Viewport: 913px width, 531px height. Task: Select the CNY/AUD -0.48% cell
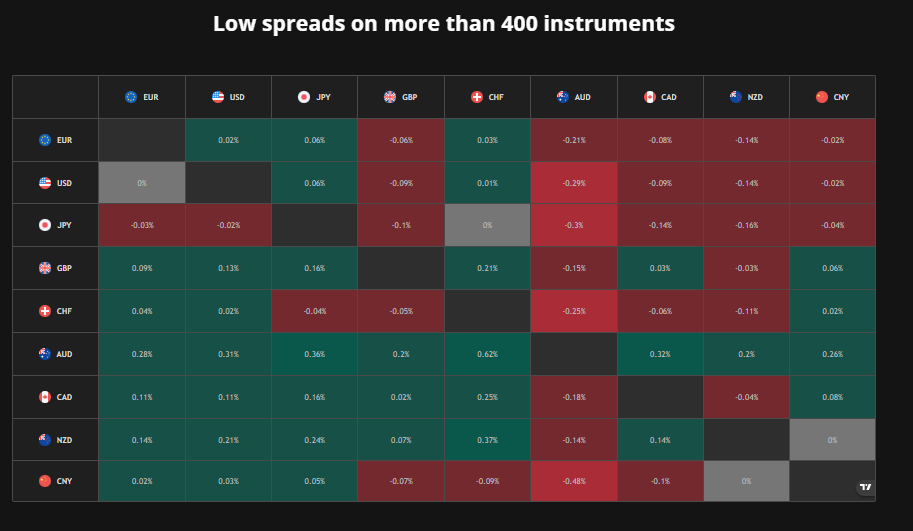click(x=574, y=481)
